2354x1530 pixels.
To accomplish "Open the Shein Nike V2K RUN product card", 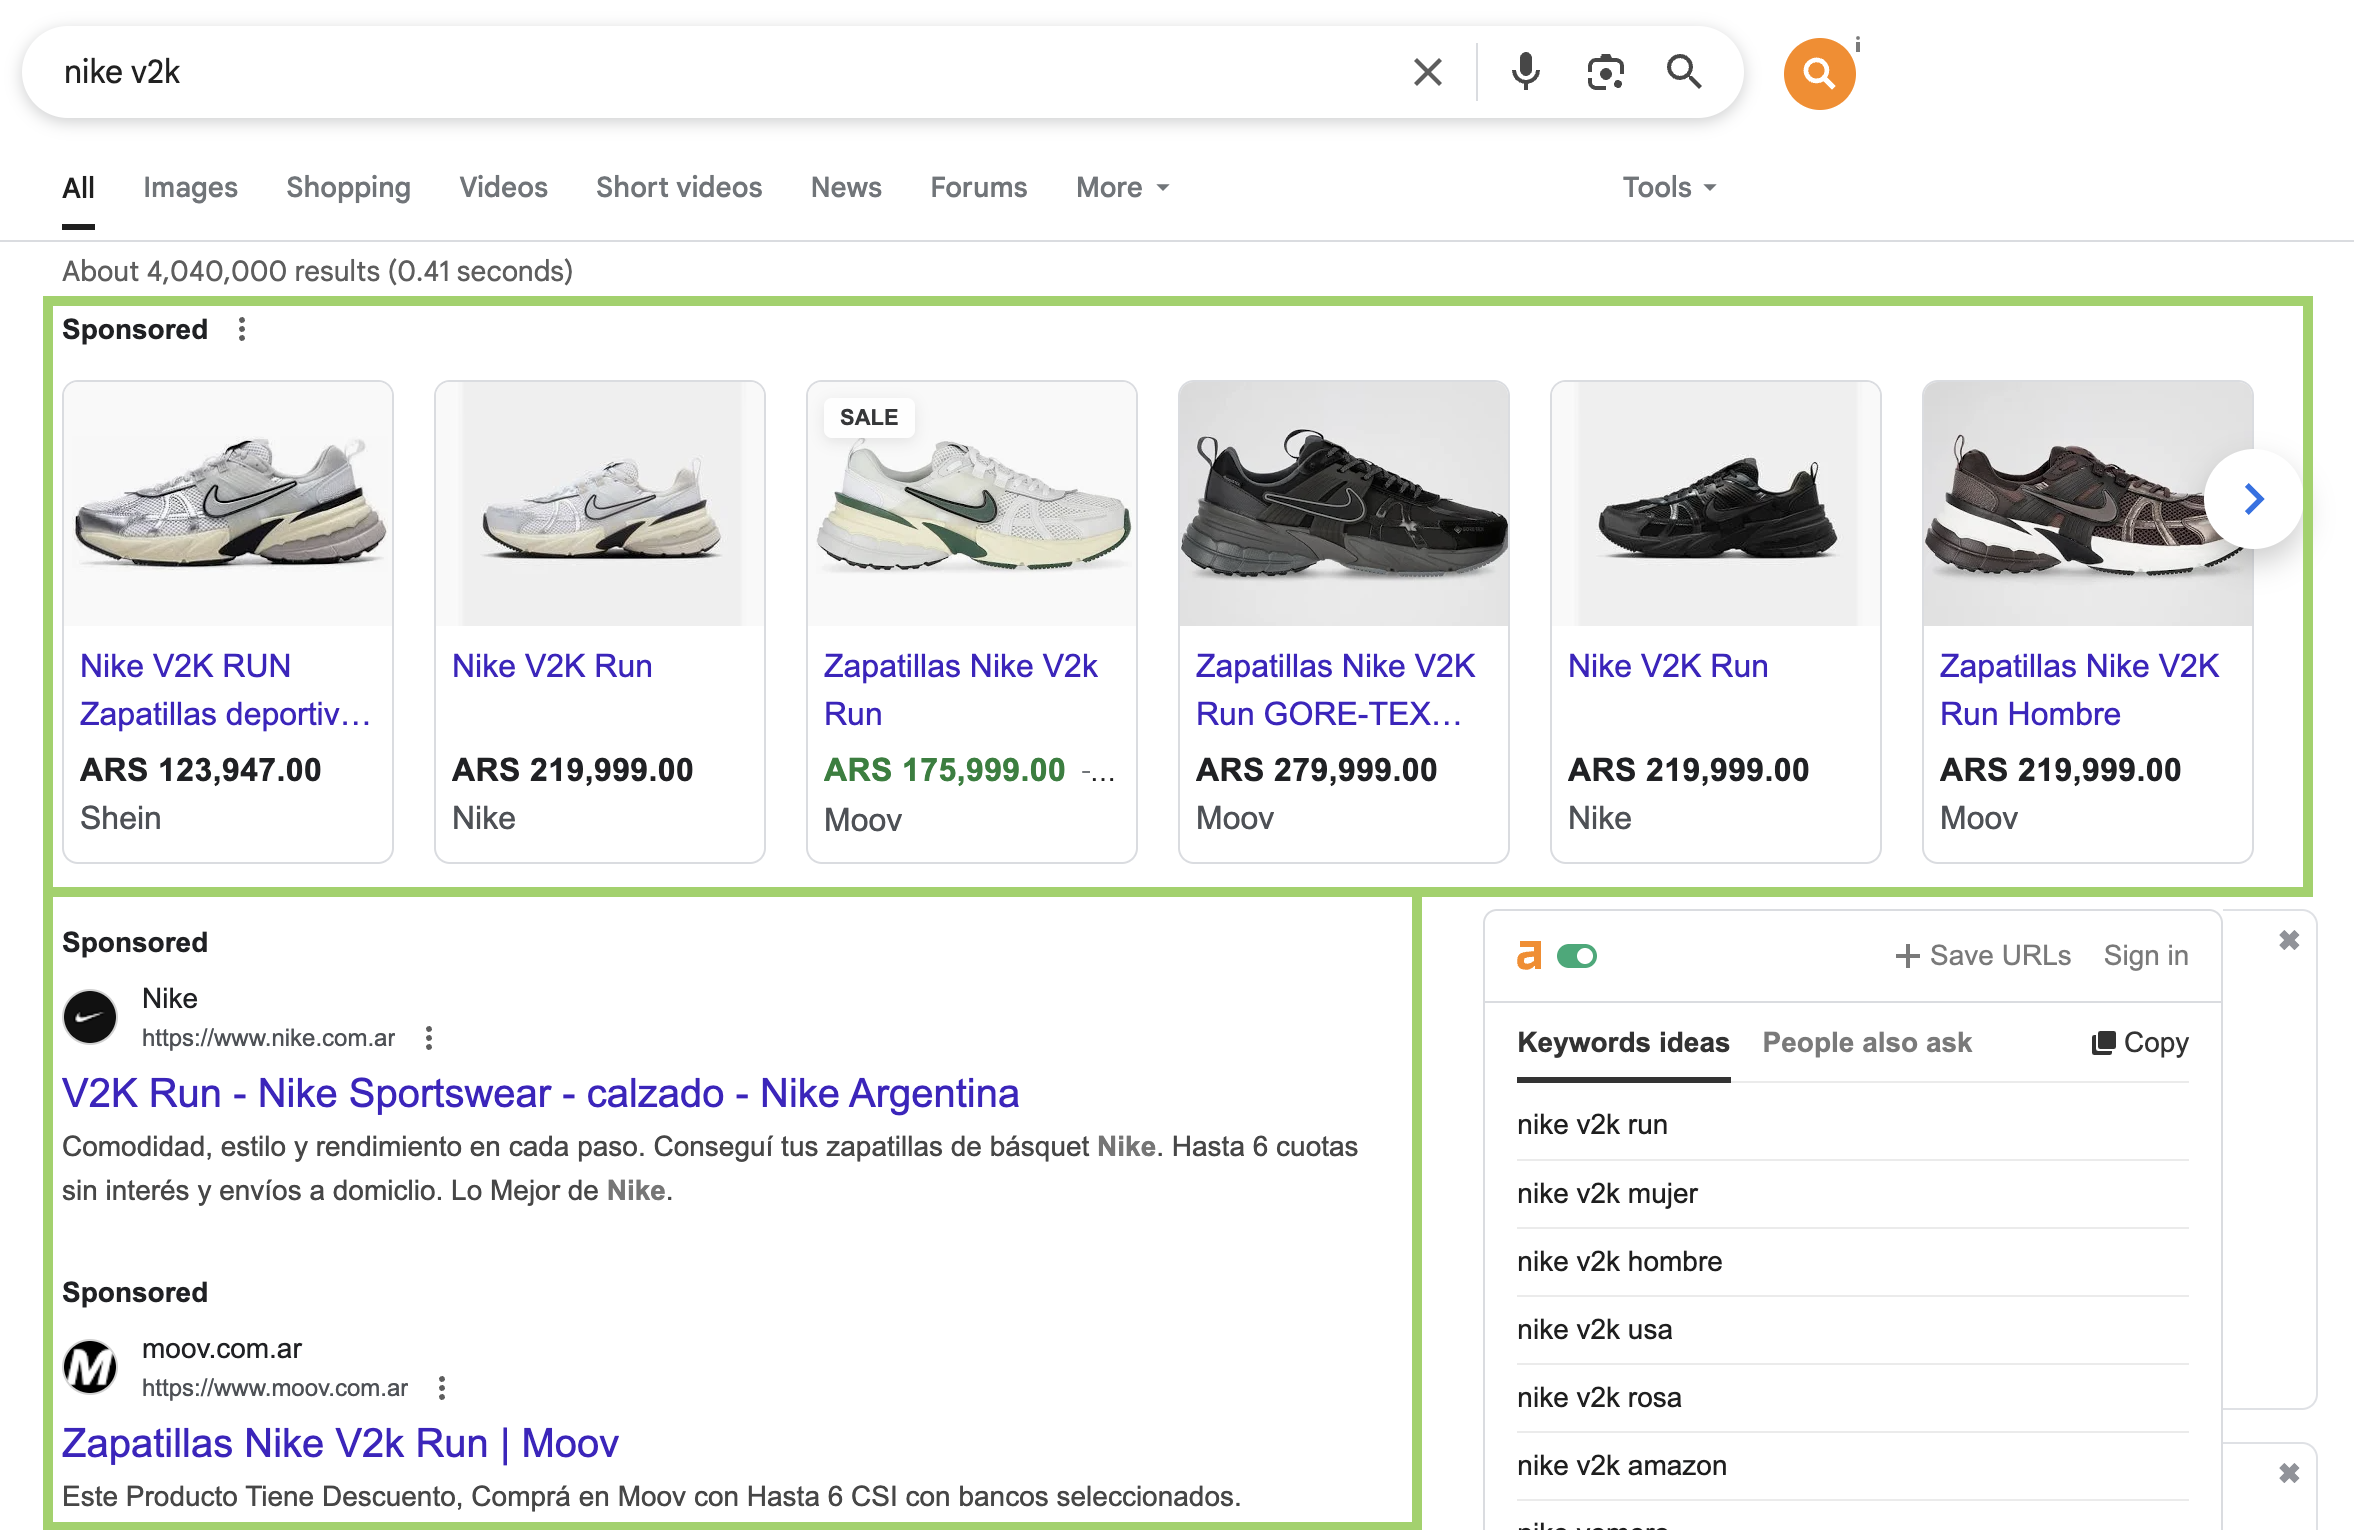I will coord(228,621).
